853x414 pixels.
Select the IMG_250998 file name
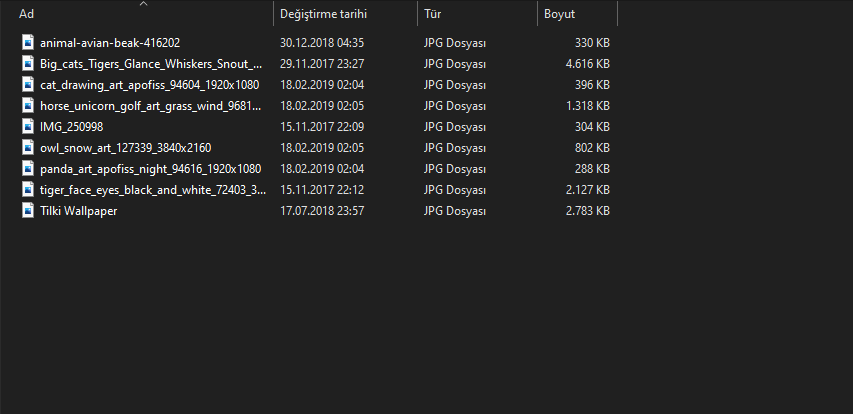72,127
